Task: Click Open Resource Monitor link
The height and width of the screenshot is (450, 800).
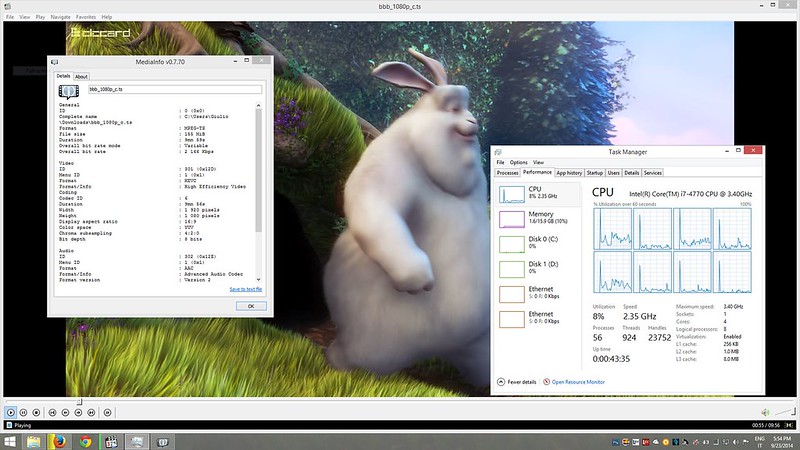Action: pyautogui.click(x=574, y=382)
